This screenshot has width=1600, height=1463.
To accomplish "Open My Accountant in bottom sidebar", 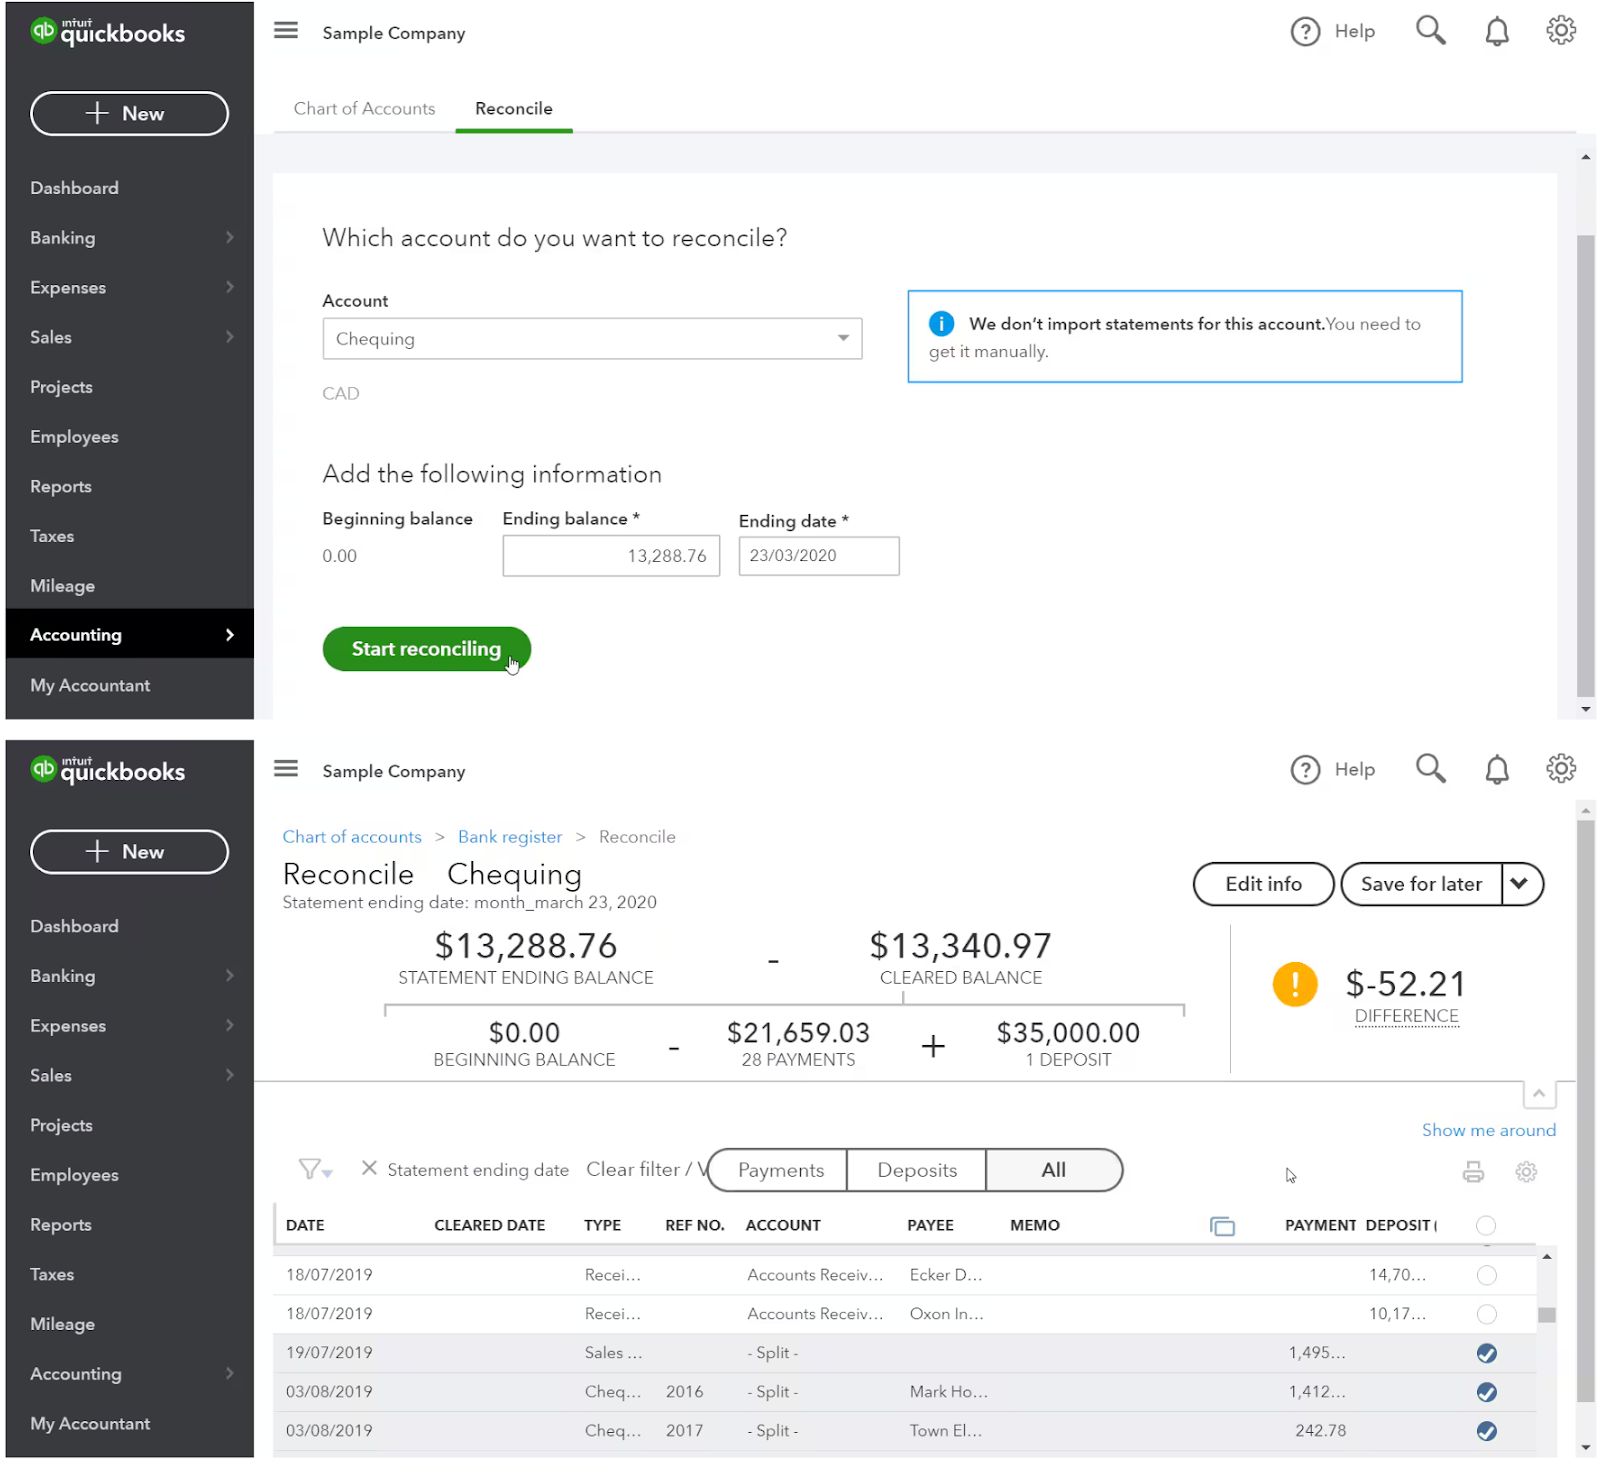I will coord(90,1423).
